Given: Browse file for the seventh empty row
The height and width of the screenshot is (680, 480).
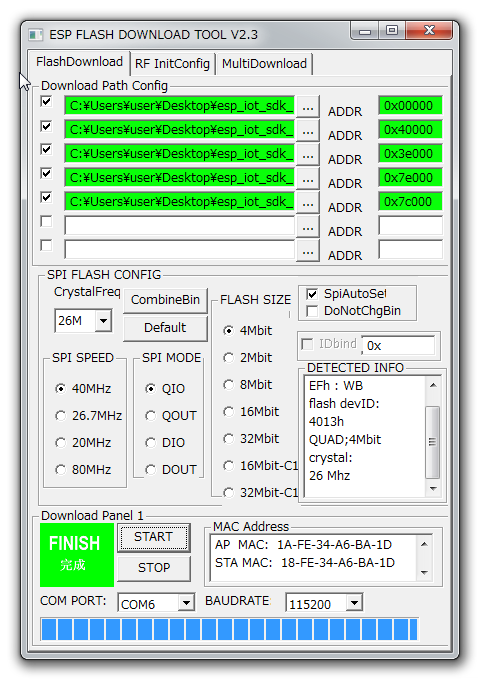Looking at the screenshot, I should (308, 251).
